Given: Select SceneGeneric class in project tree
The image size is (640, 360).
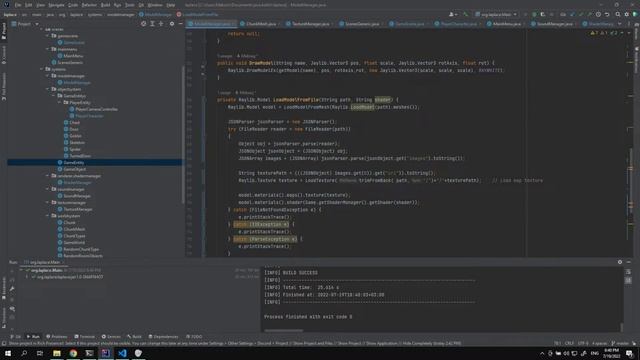Looking at the screenshot, I should coord(67,62).
